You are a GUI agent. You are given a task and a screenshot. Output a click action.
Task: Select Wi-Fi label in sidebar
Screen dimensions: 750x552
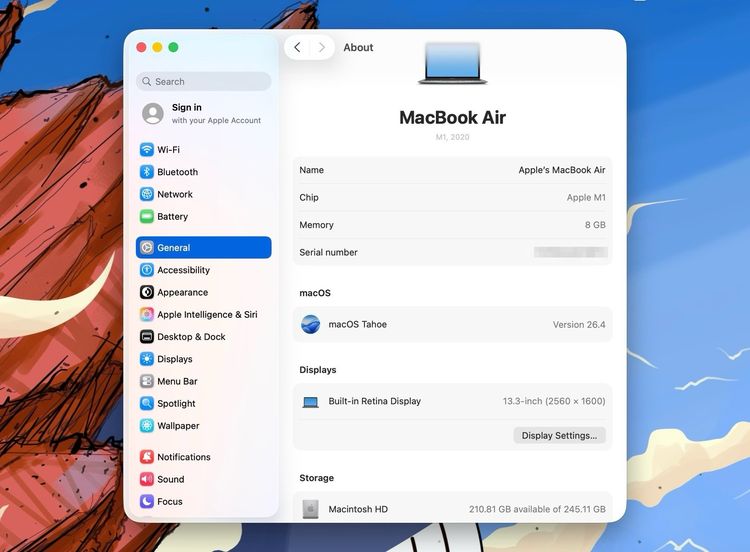coord(168,150)
